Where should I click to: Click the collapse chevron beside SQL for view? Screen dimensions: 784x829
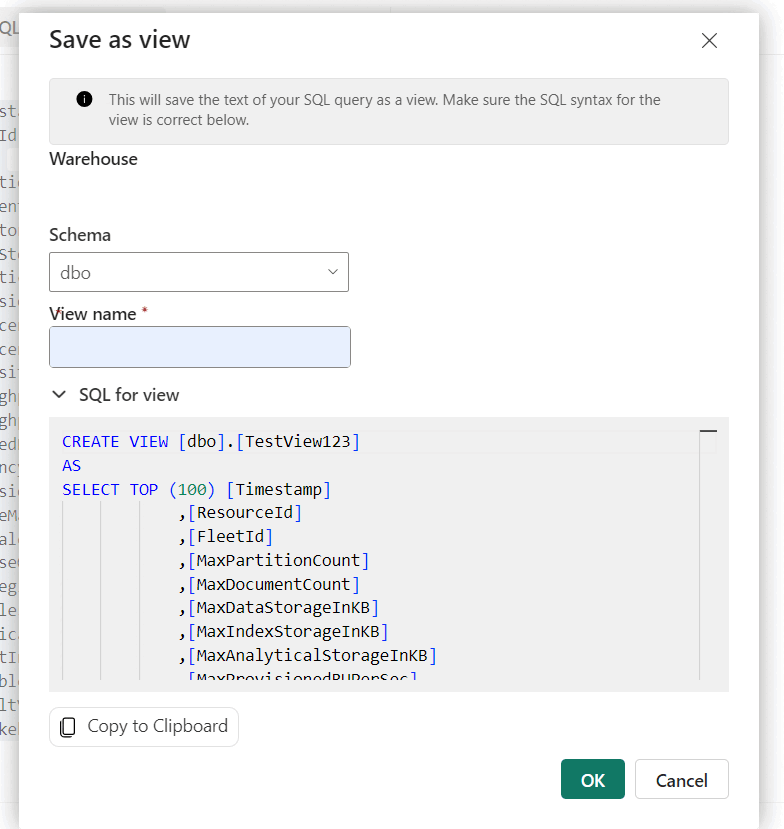[x=58, y=394]
